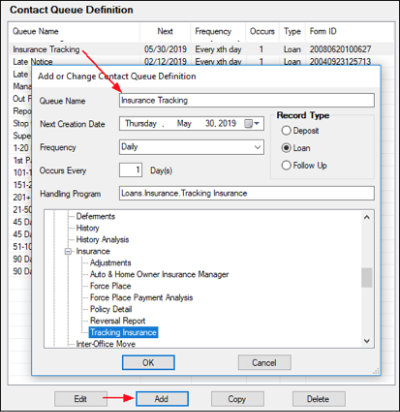Click the Edit button
The width and height of the screenshot is (400, 412).
81,399
